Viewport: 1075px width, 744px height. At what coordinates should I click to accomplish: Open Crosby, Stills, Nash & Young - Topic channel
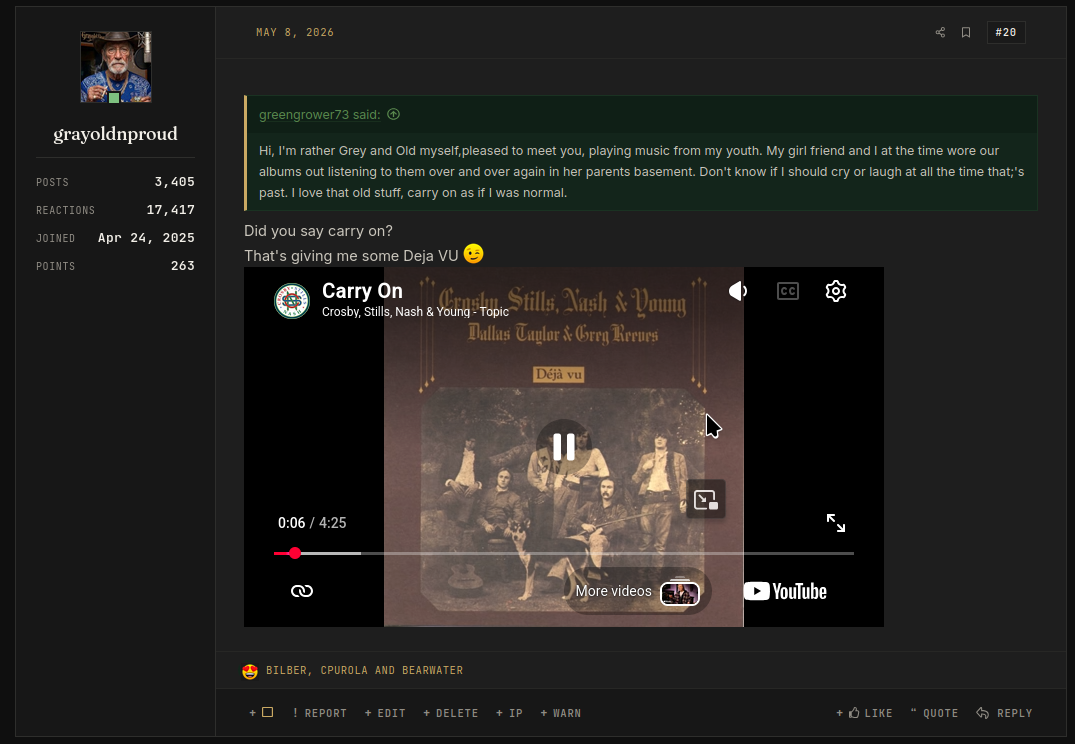(415, 312)
